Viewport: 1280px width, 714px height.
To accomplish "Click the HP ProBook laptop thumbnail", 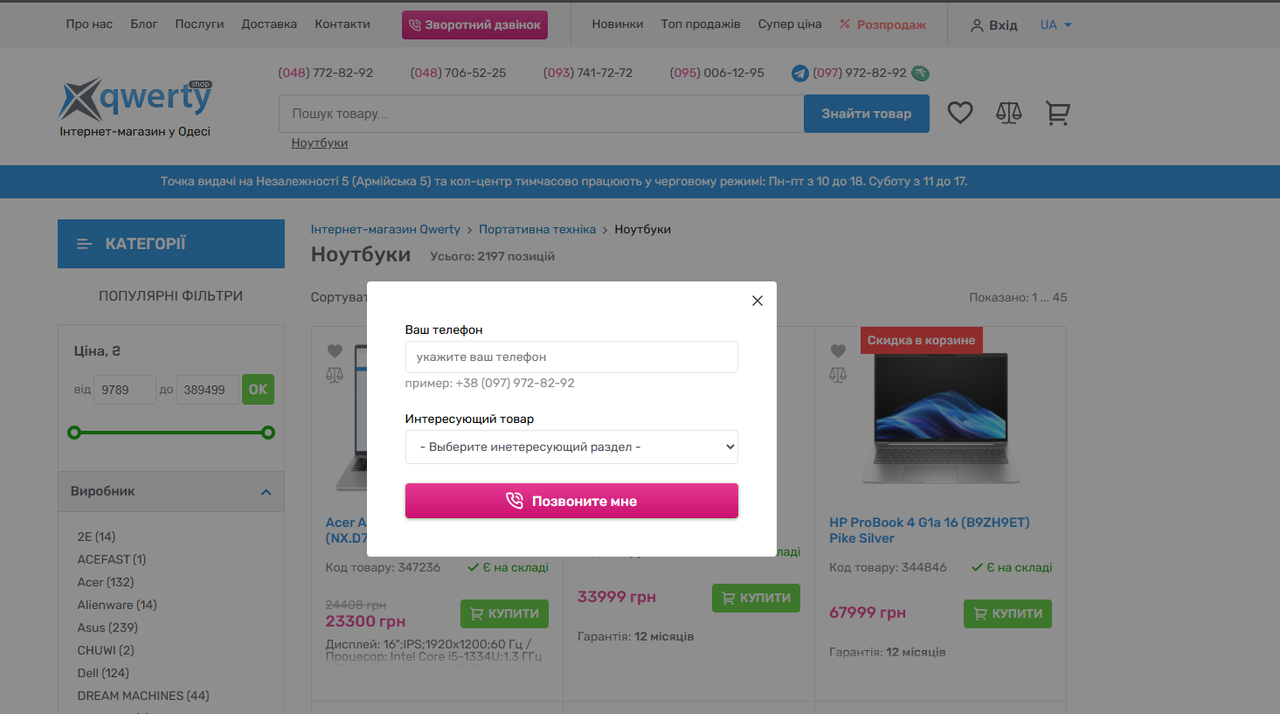I will point(941,418).
